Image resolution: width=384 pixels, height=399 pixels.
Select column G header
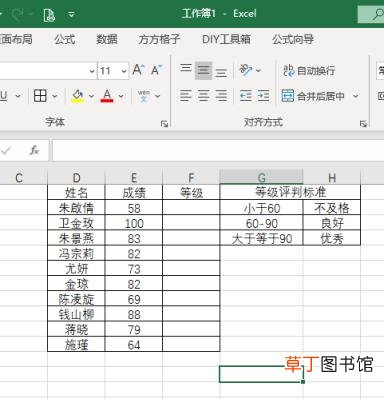pos(262,177)
